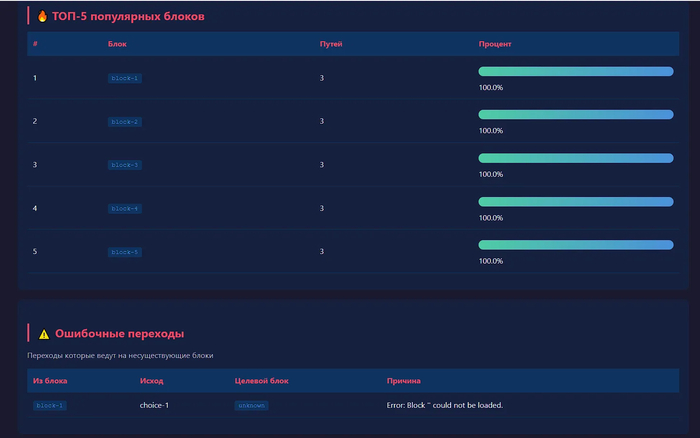Click the 'could not be loaded' error message
The height and width of the screenshot is (438, 700).
(x=443, y=405)
